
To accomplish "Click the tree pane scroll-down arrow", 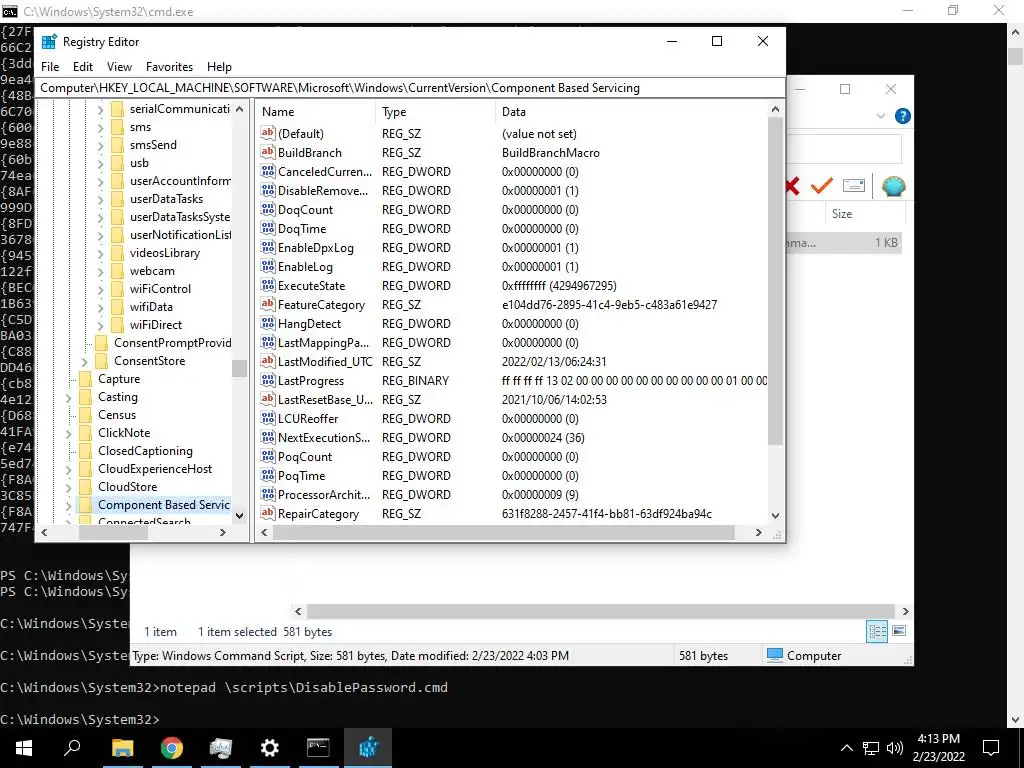I will 239,516.
